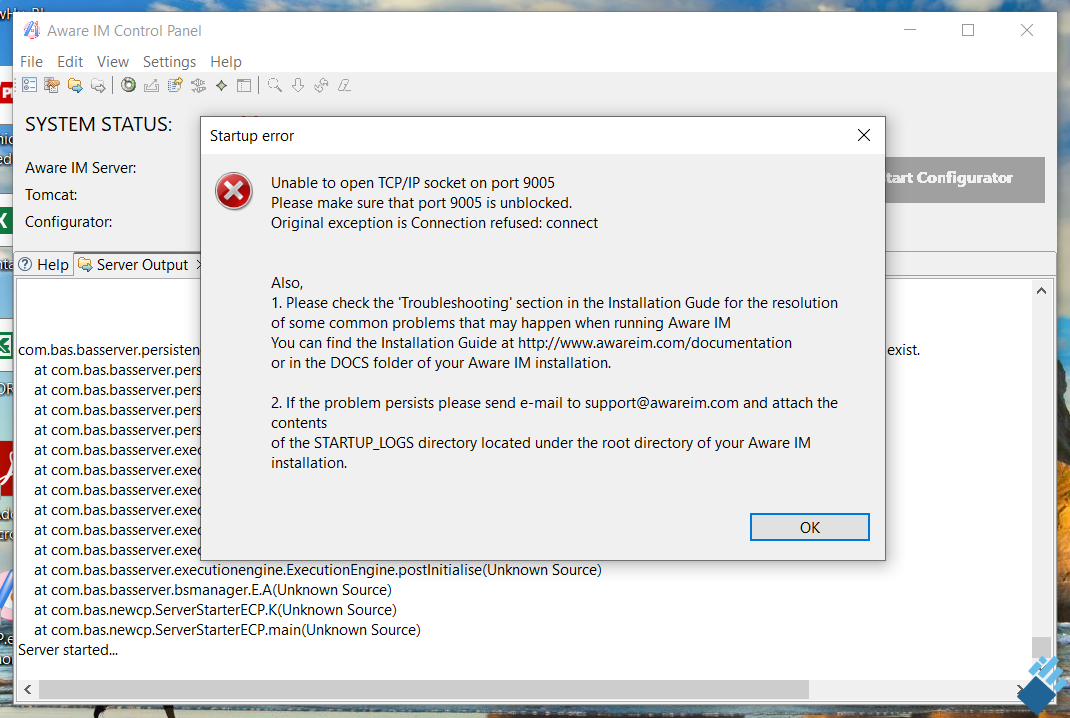
Task: Click the grey tray with outgoing arrow icon
Action: [x=151, y=85]
